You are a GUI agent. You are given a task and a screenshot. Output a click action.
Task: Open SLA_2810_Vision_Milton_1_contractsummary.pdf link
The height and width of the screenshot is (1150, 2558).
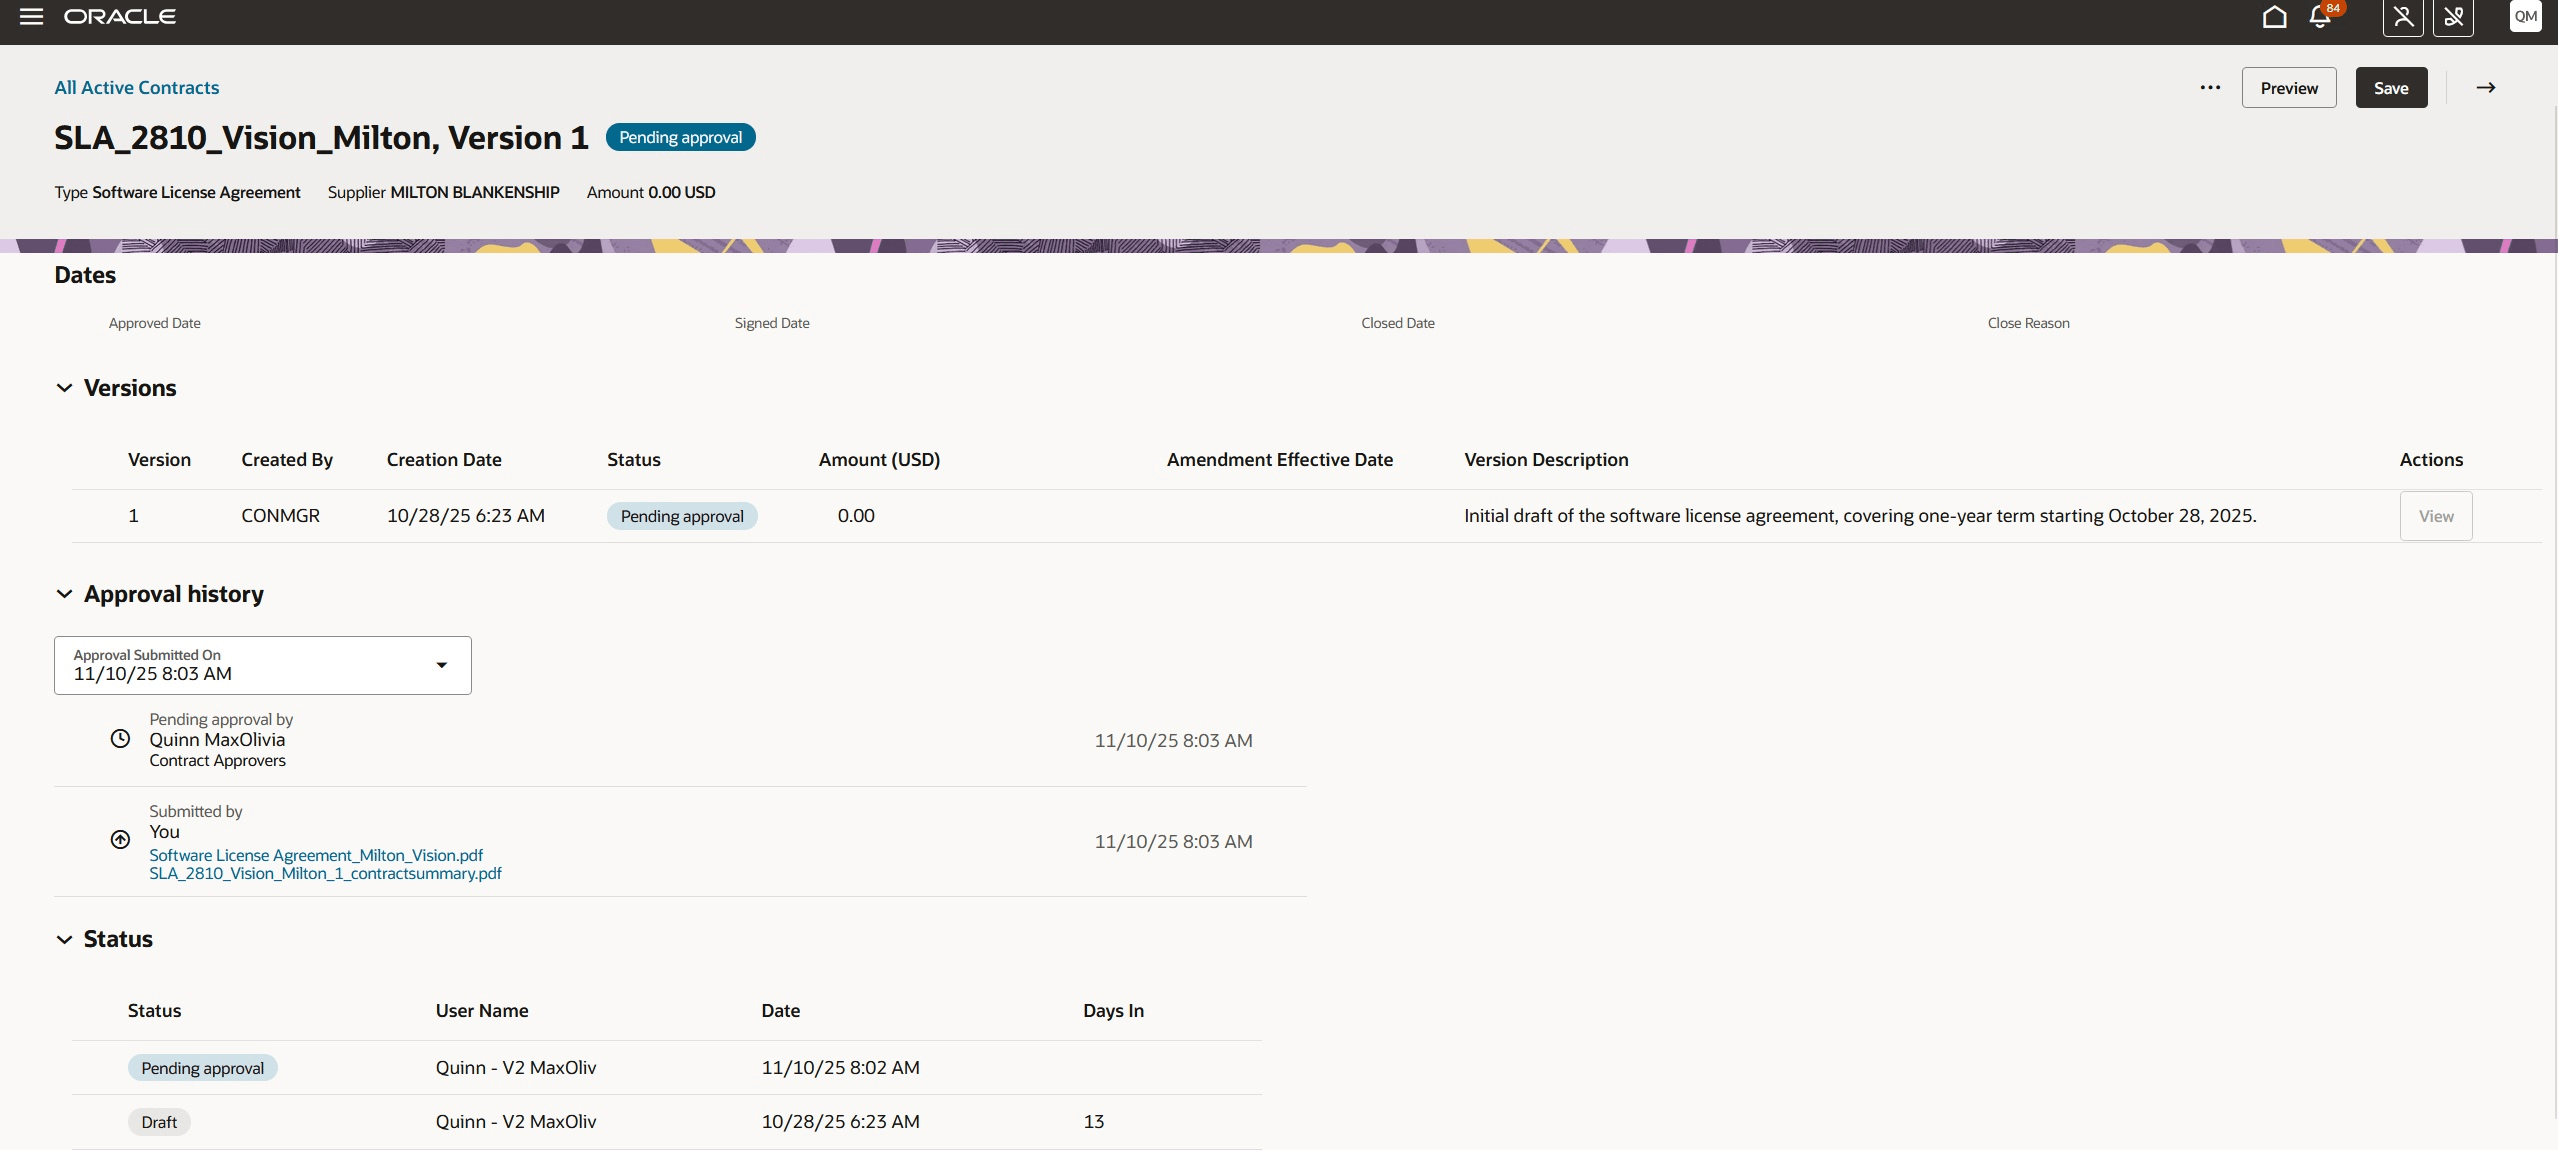point(325,873)
